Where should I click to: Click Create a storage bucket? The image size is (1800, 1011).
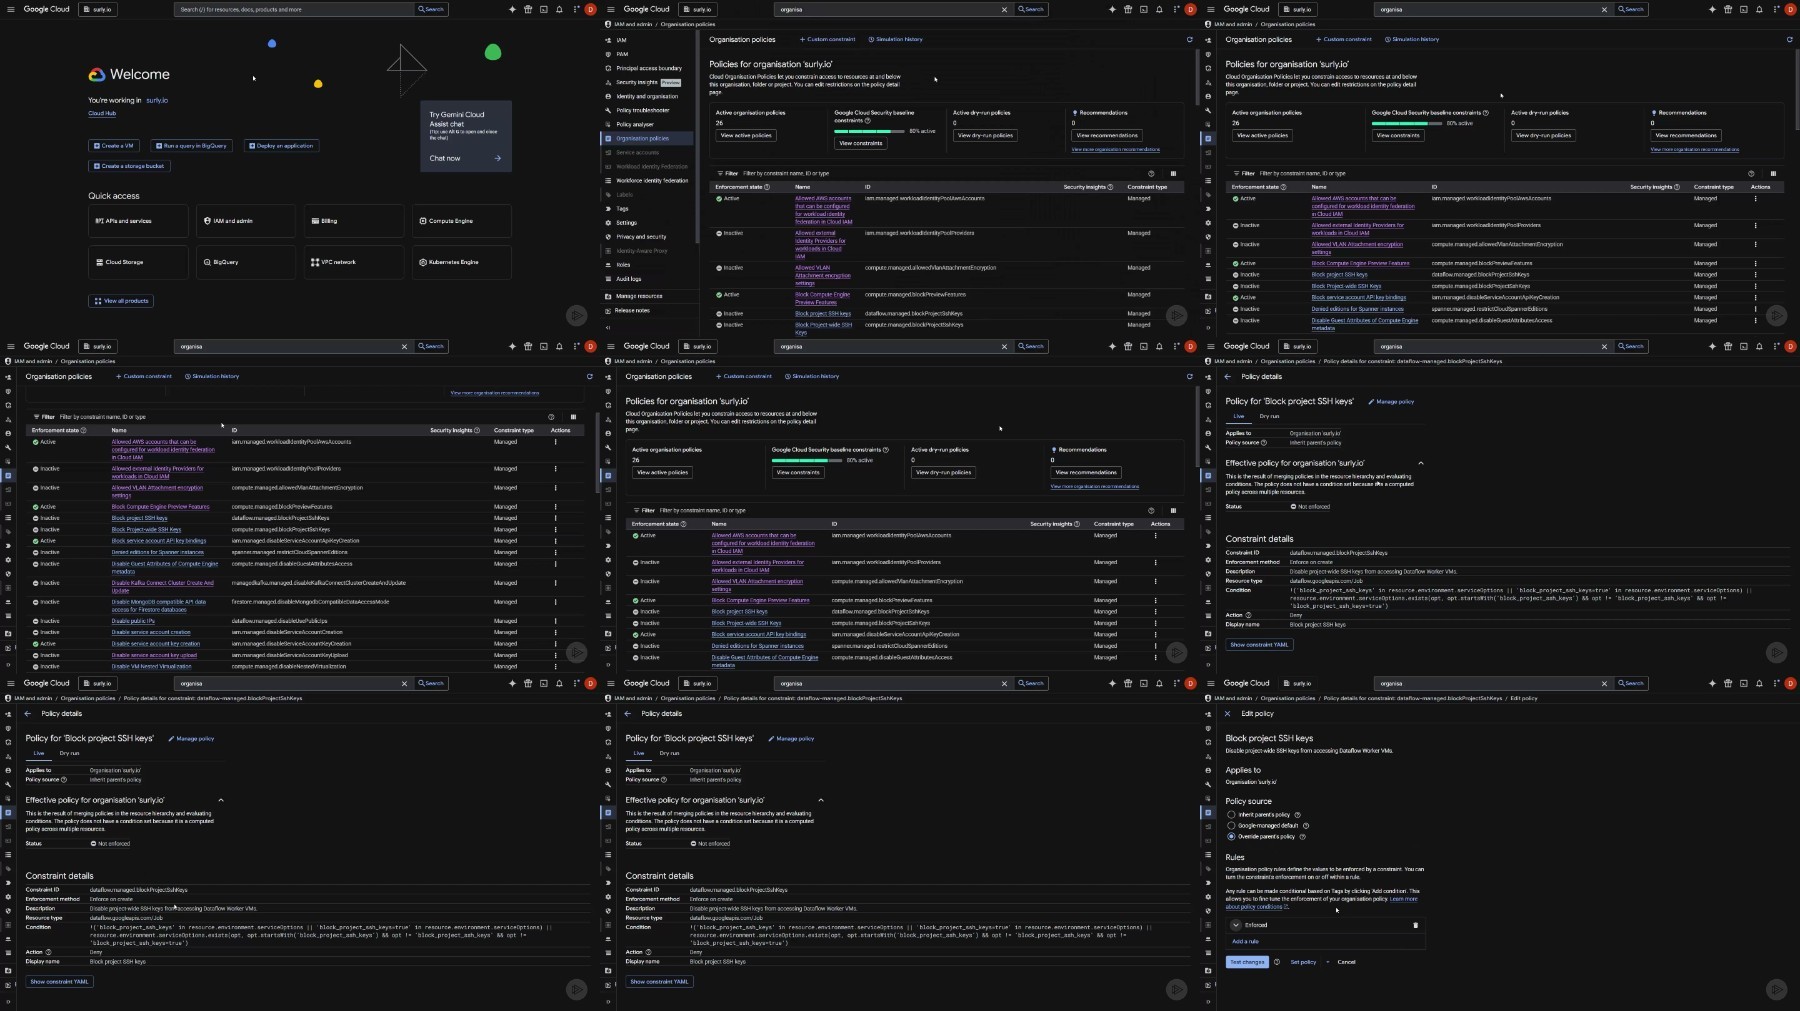pyautogui.click(x=130, y=166)
